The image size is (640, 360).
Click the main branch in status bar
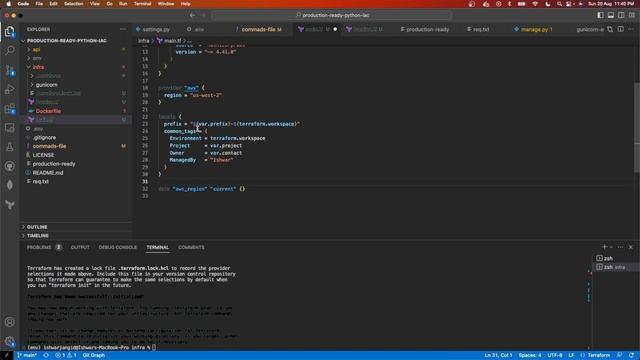(27, 356)
